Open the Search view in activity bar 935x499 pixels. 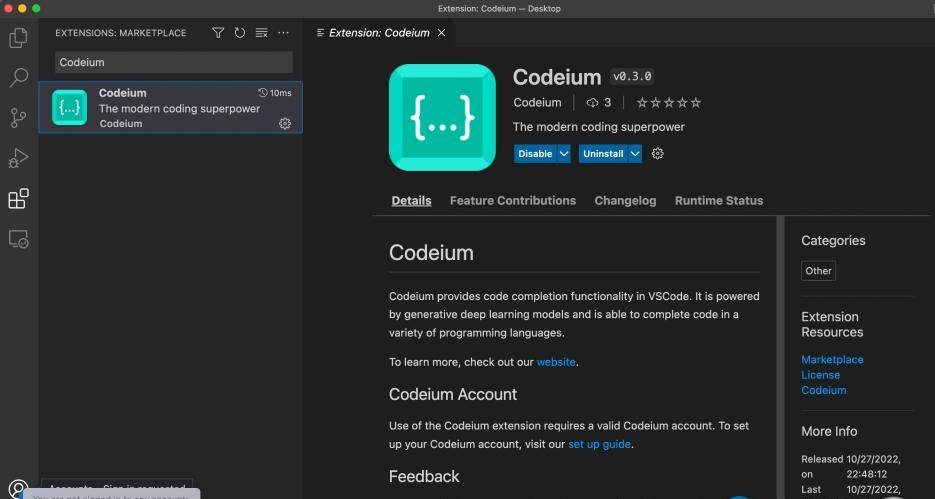point(18,78)
